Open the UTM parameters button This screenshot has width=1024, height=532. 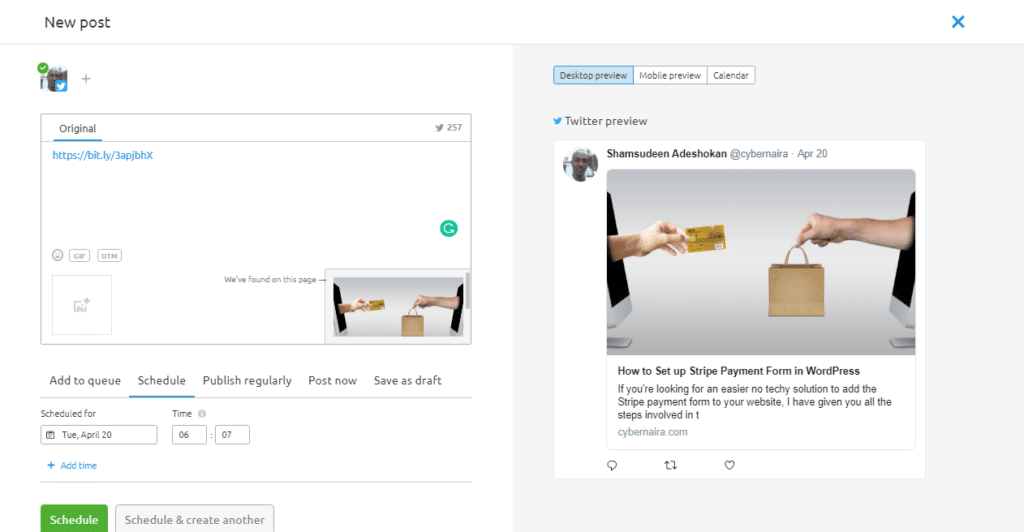pyautogui.click(x=109, y=256)
